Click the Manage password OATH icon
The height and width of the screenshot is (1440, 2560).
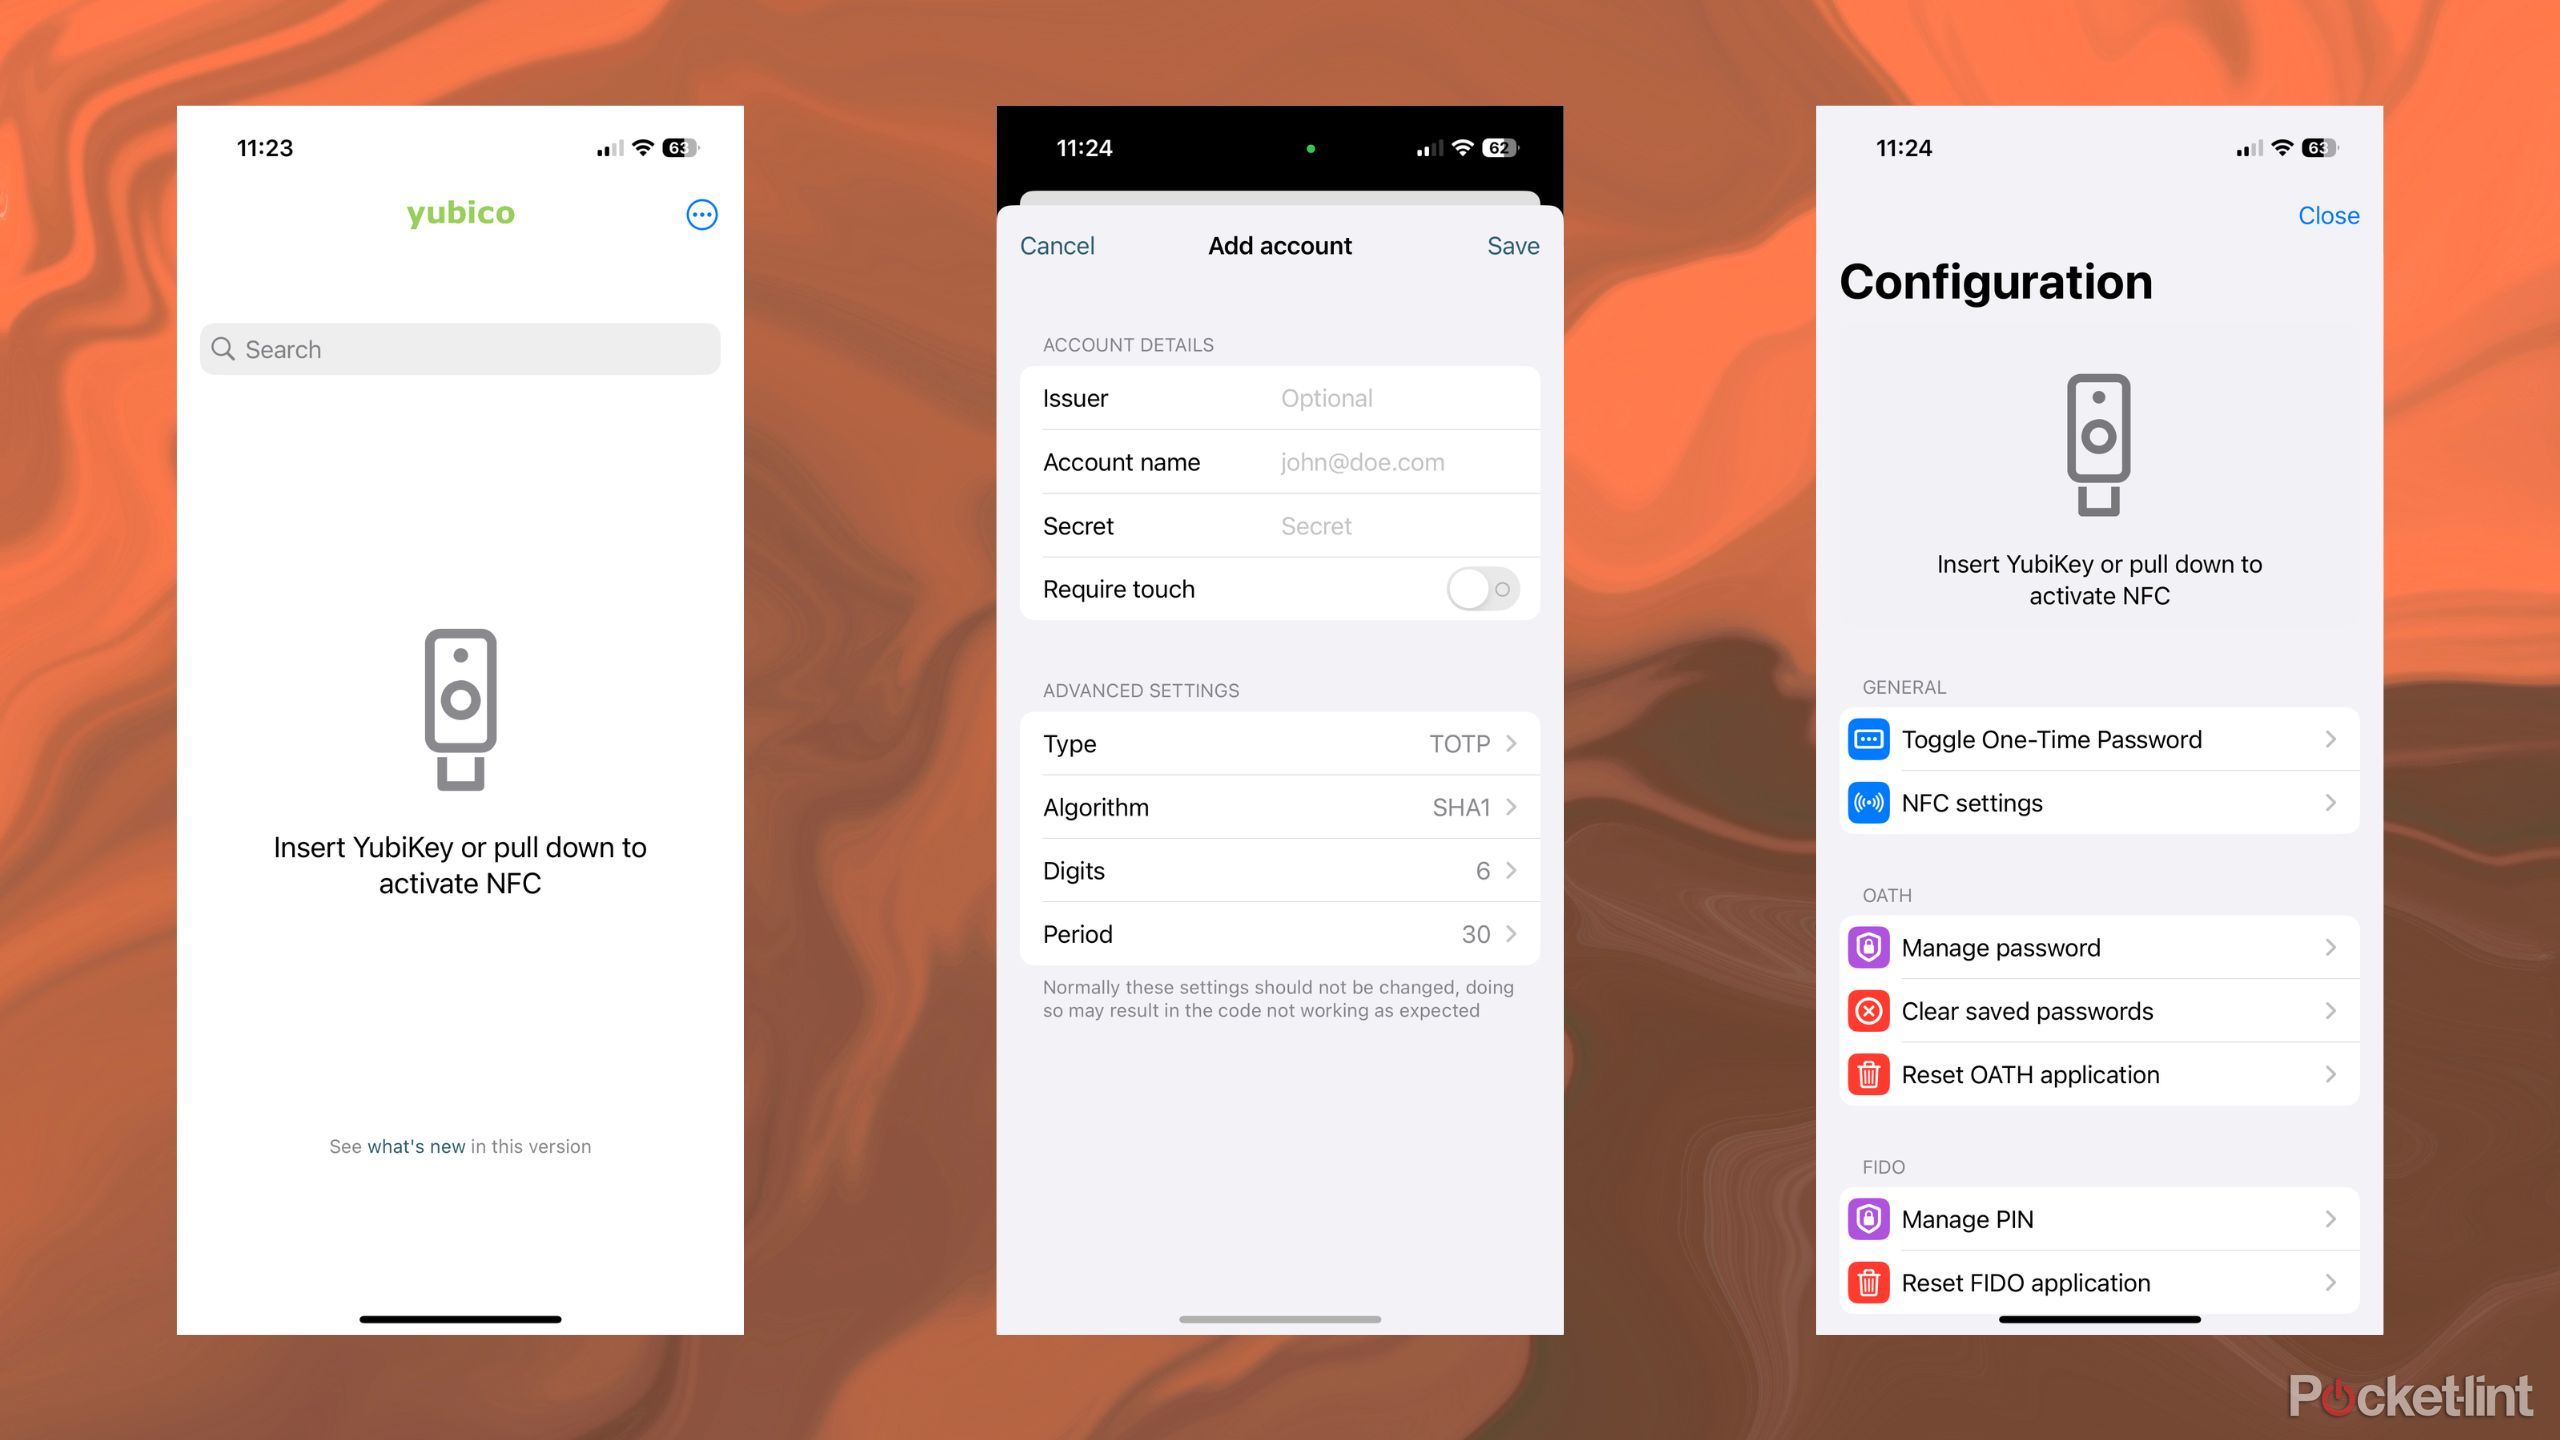1869,946
